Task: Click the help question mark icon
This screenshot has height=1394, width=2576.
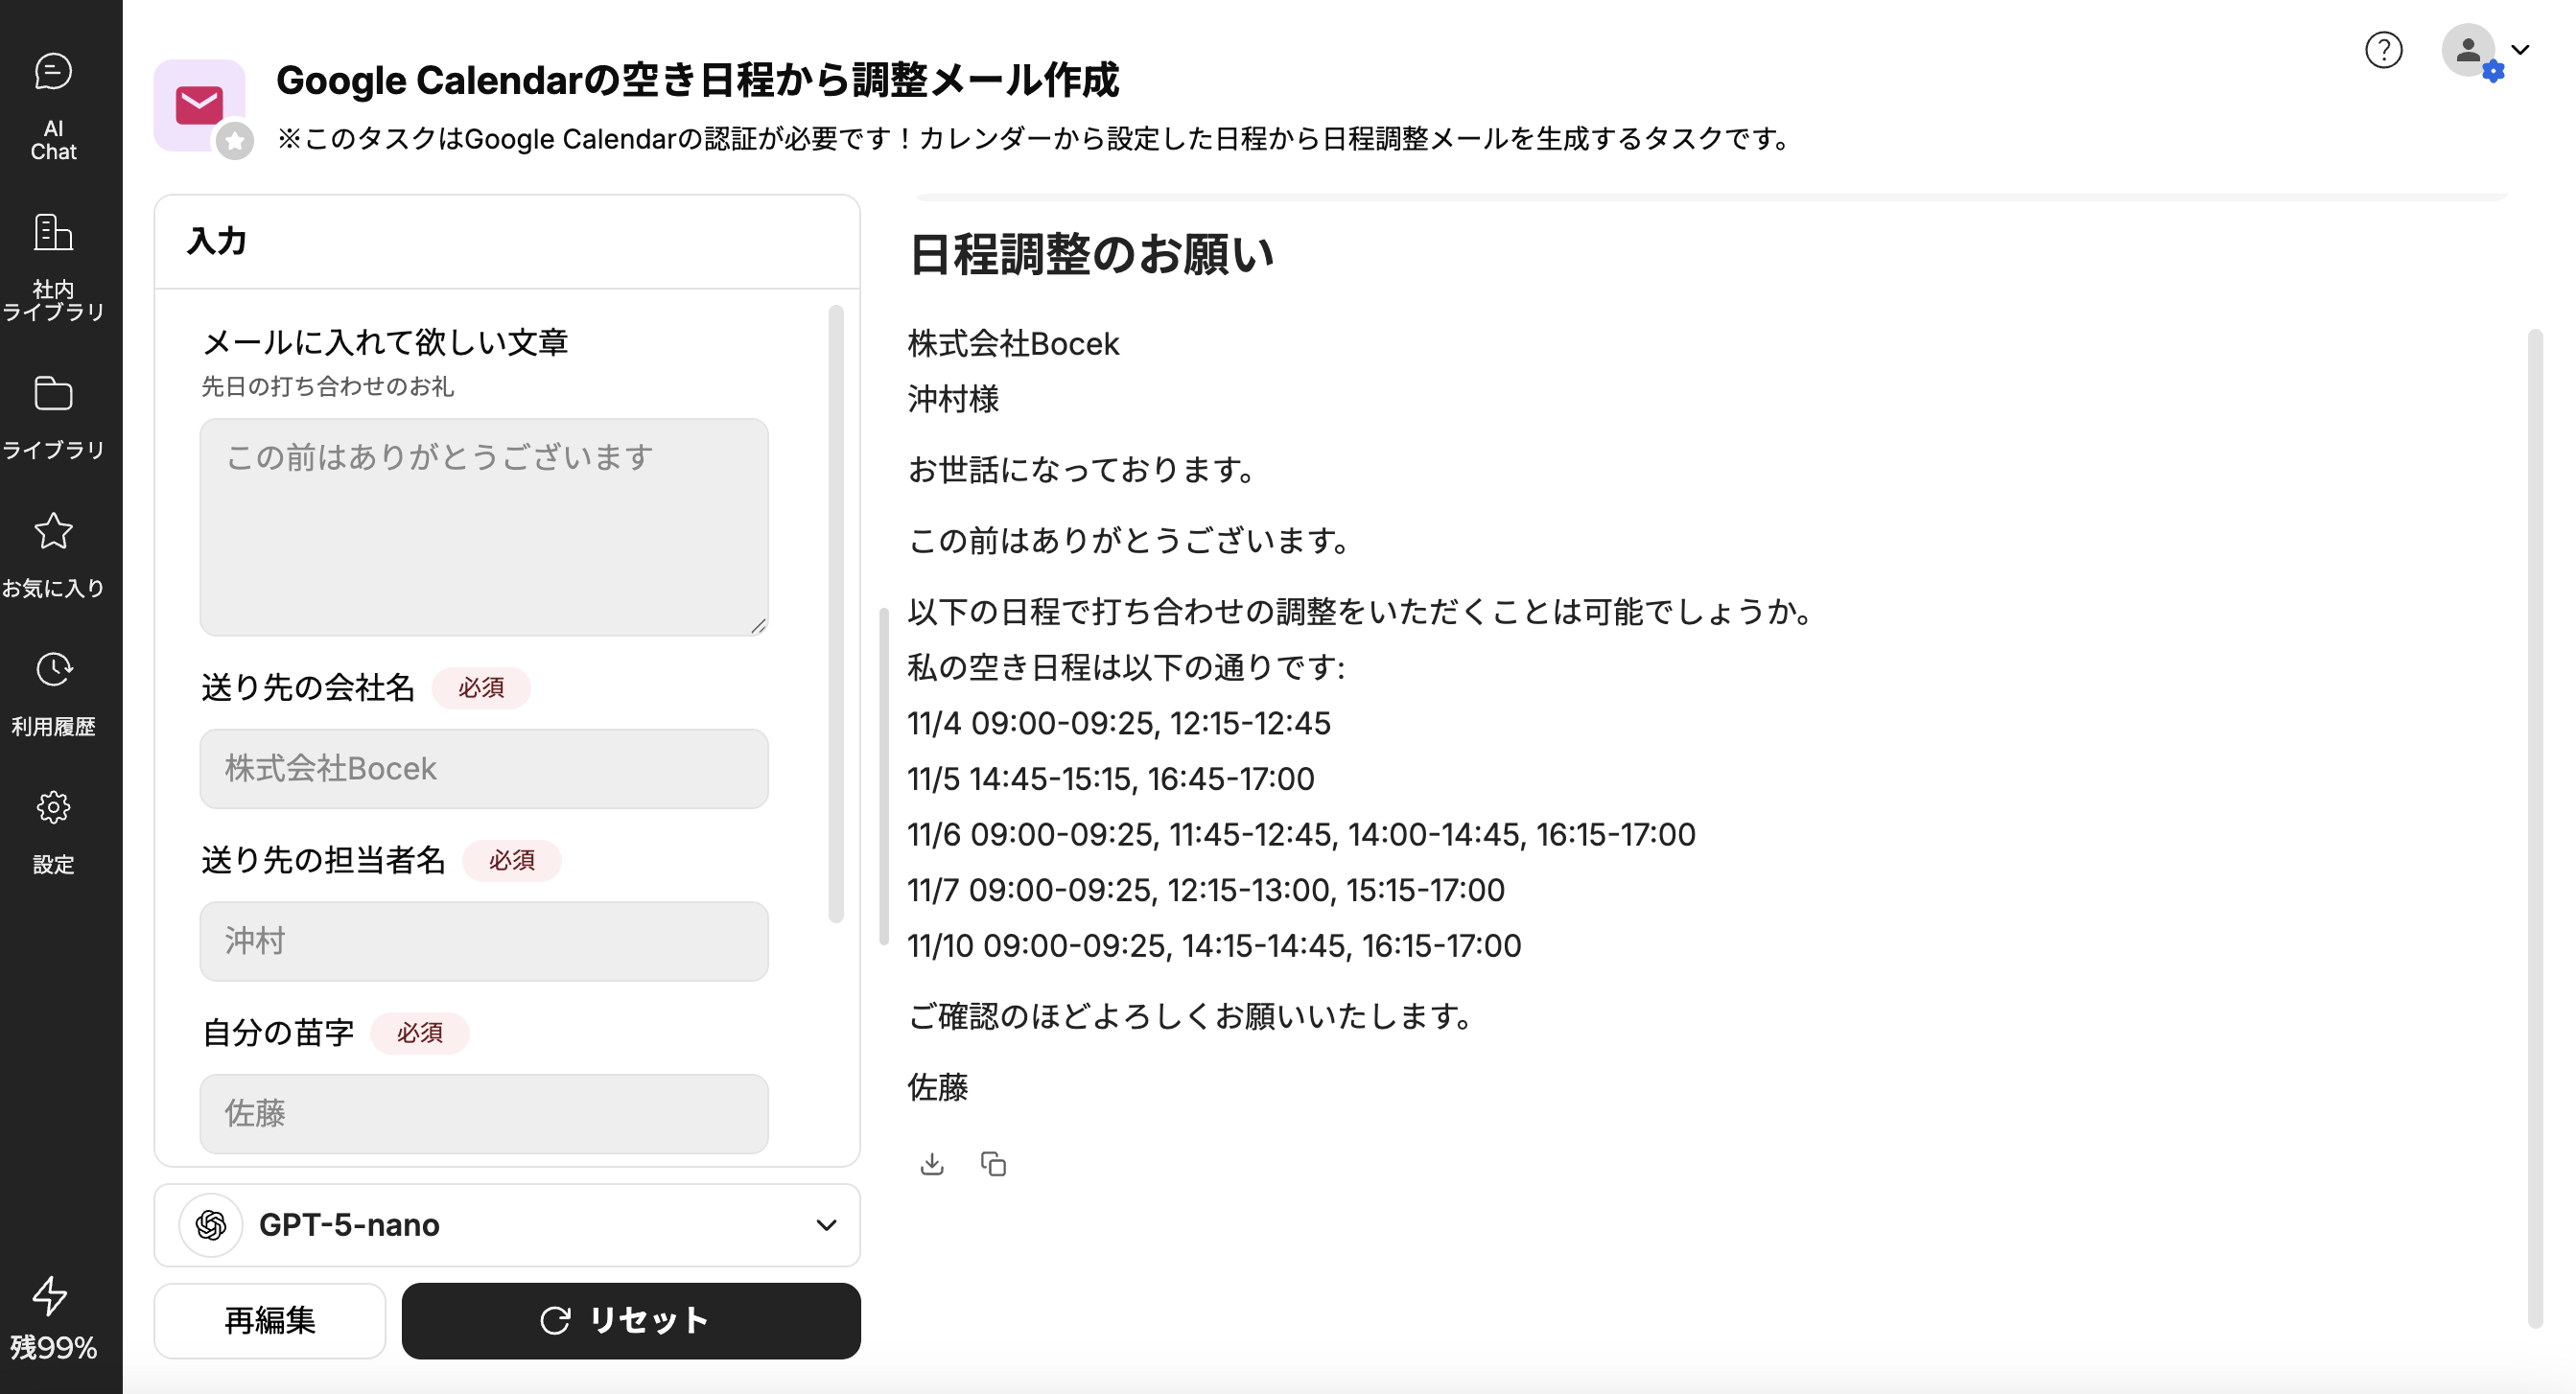Action: 2383,50
